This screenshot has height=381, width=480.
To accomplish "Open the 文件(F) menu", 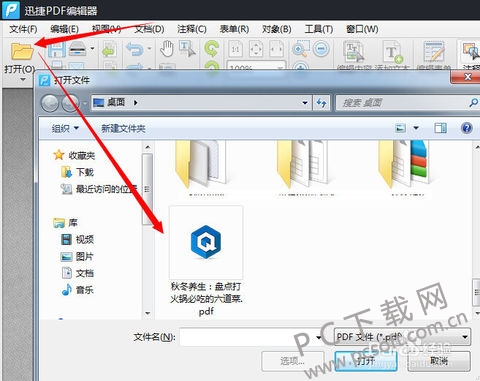I will (23, 29).
